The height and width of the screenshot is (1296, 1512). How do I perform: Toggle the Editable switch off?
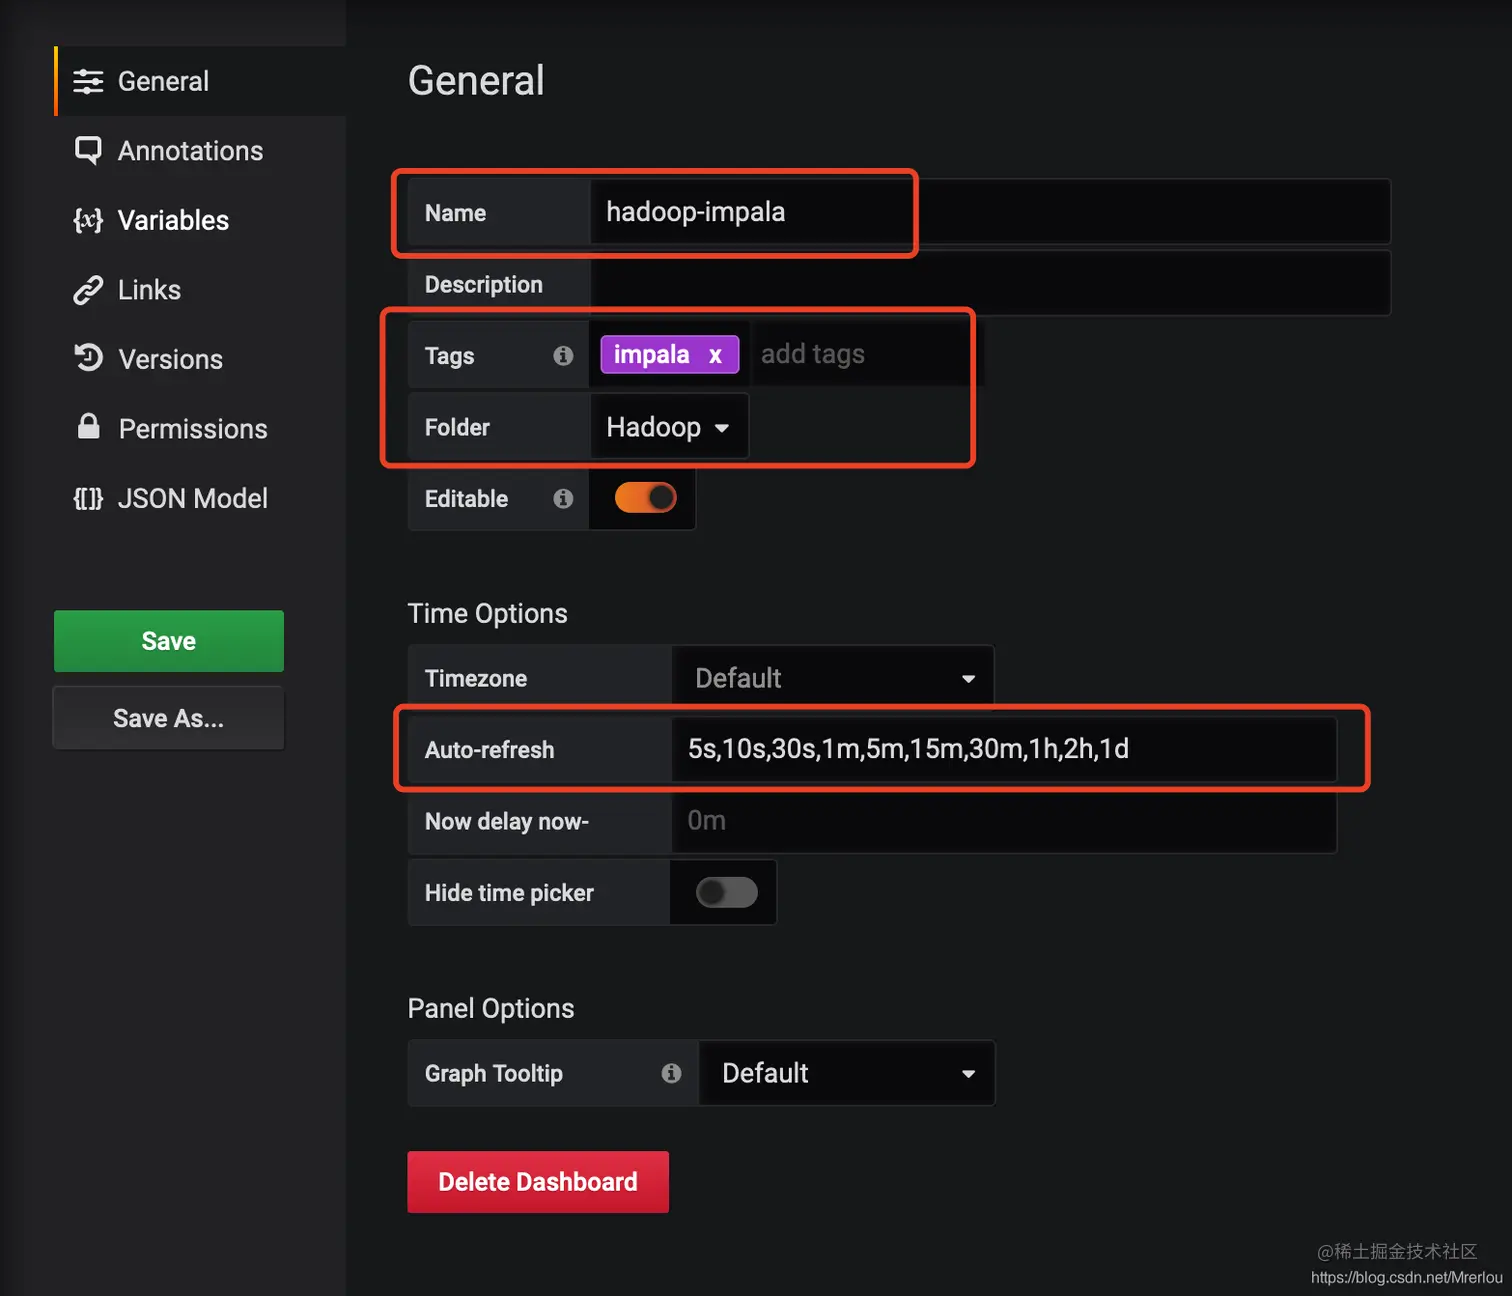[x=645, y=498]
